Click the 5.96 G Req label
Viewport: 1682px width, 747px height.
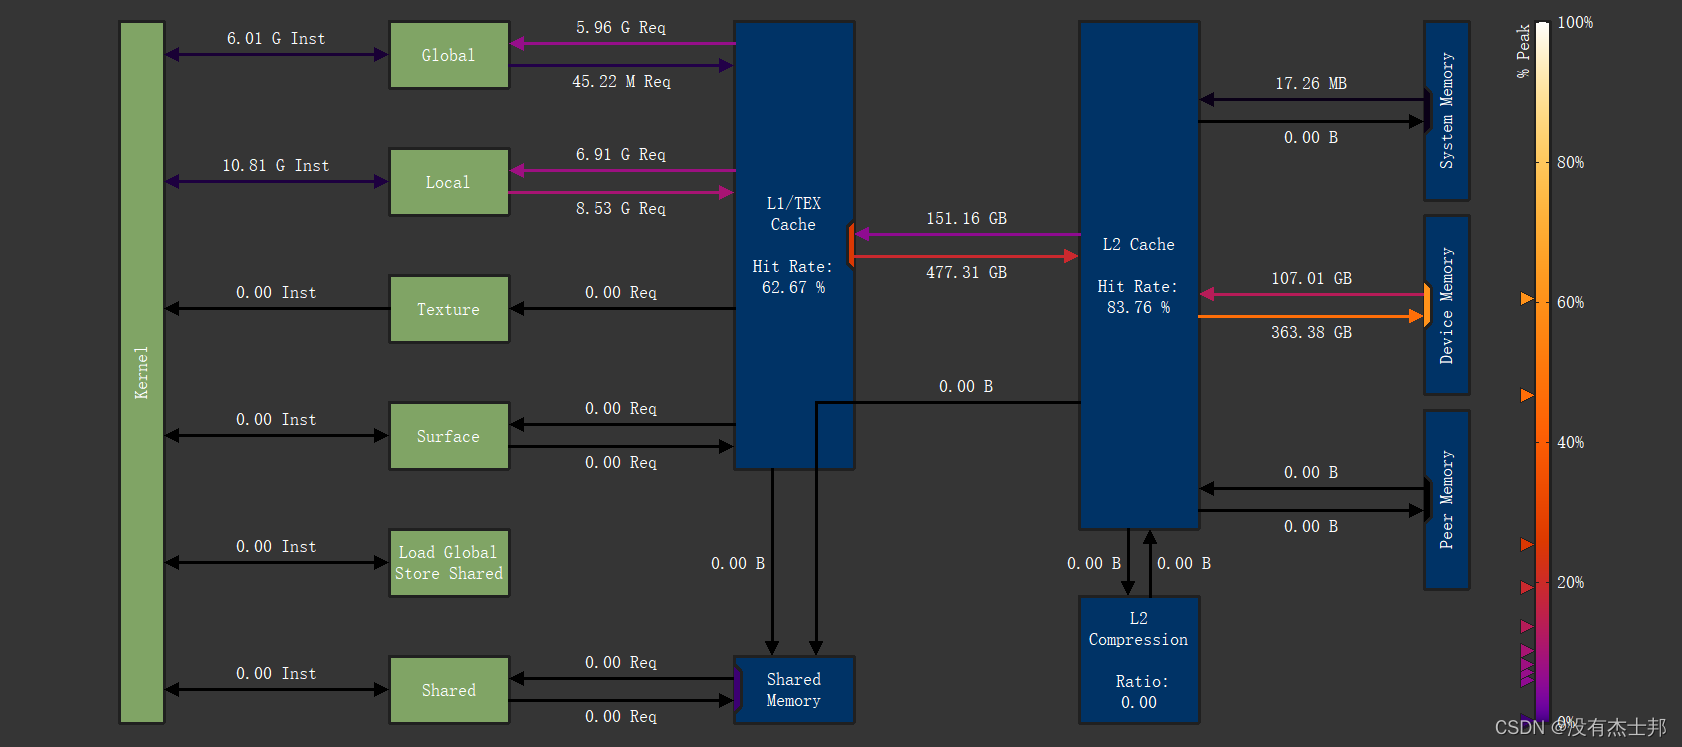(621, 27)
